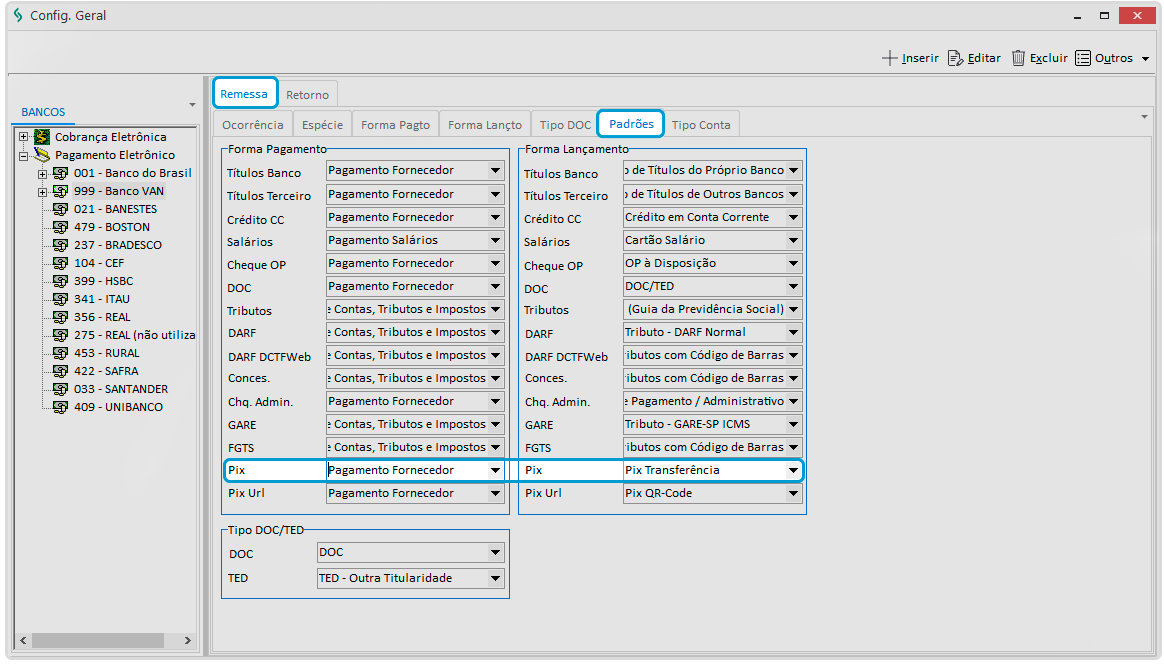Open Forma Pagamento Pix dropdown
This screenshot has width=1164, height=664.
[x=495, y=470]
